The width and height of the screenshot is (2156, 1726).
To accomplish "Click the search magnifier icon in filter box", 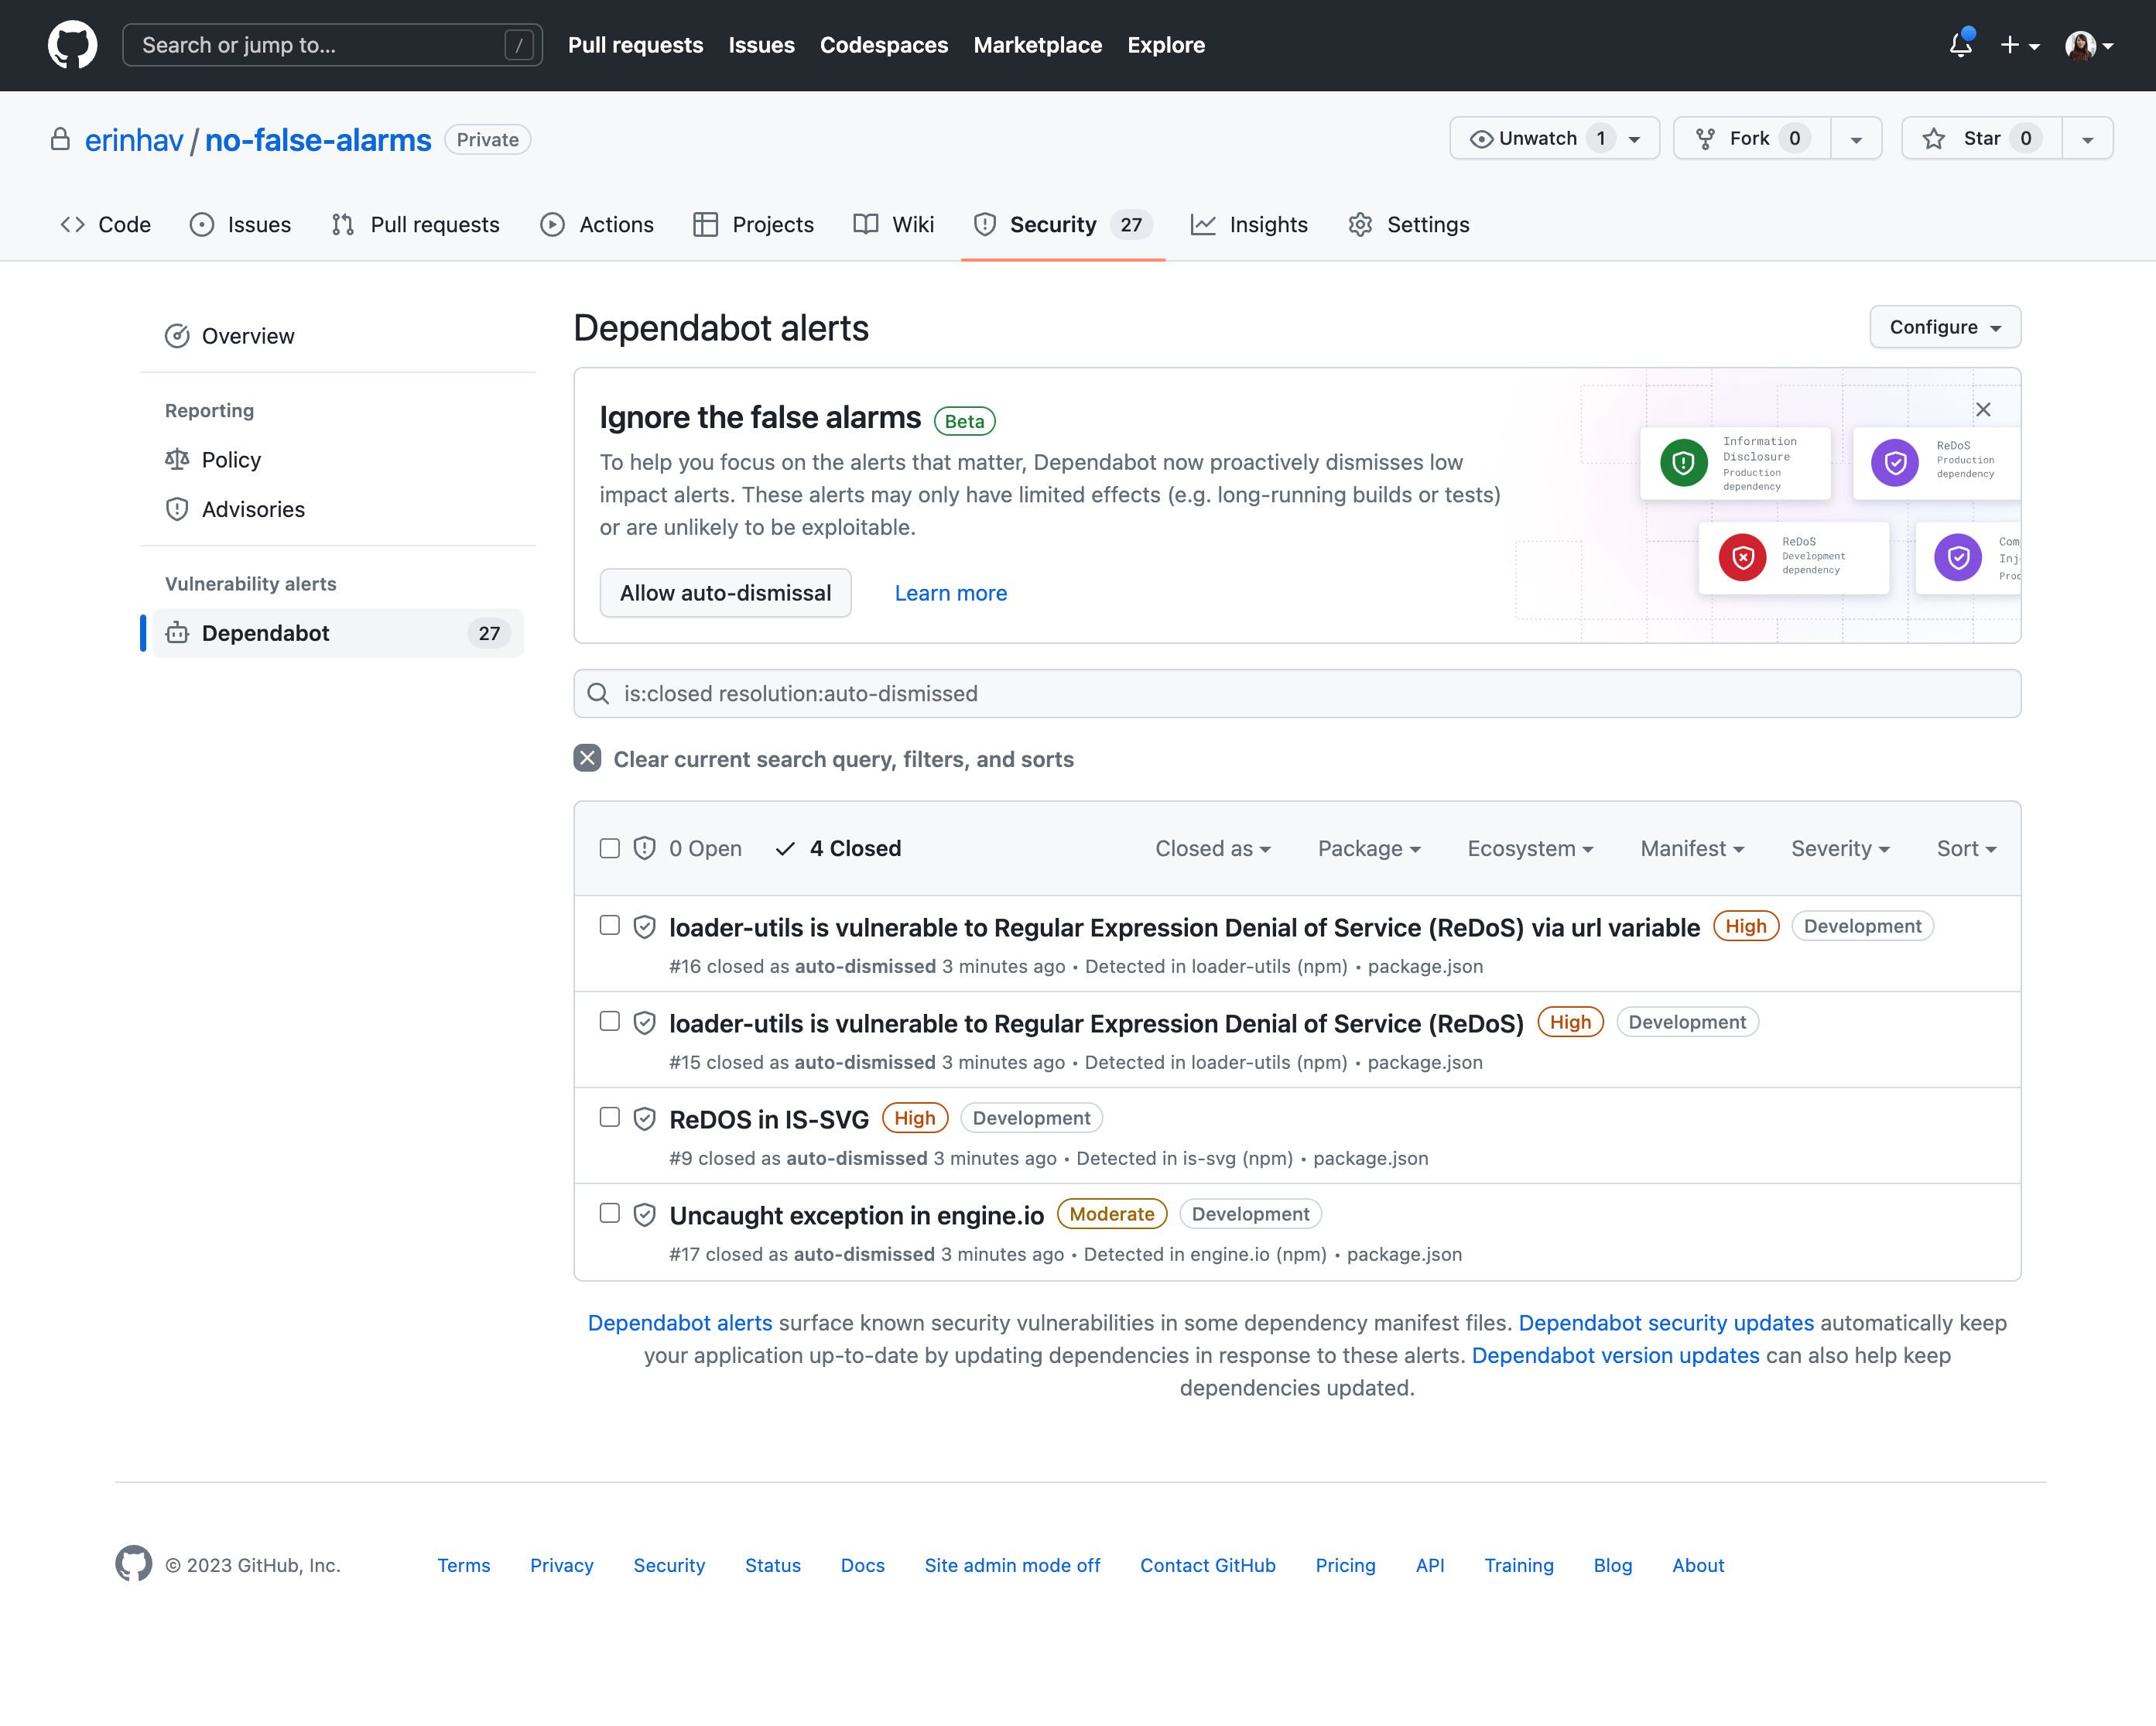I will pyautogui.click(x=598, y=693).
